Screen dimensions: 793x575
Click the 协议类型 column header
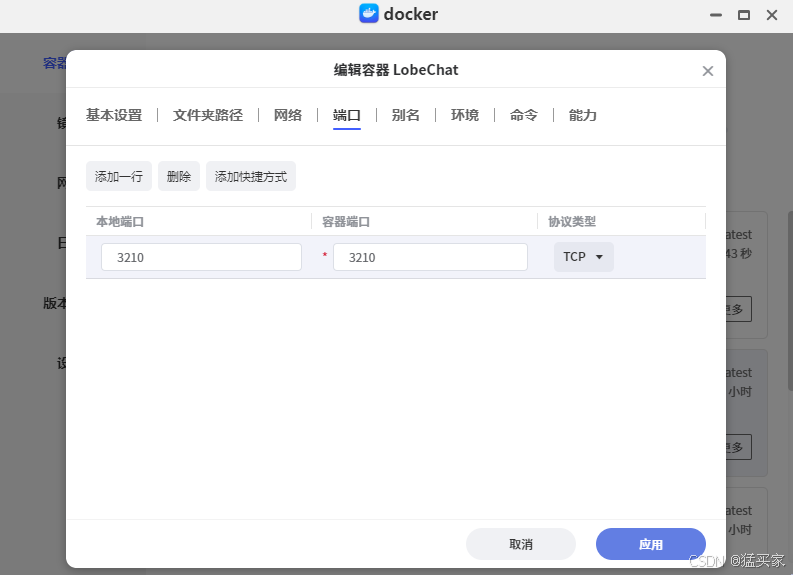pos(572,222)
